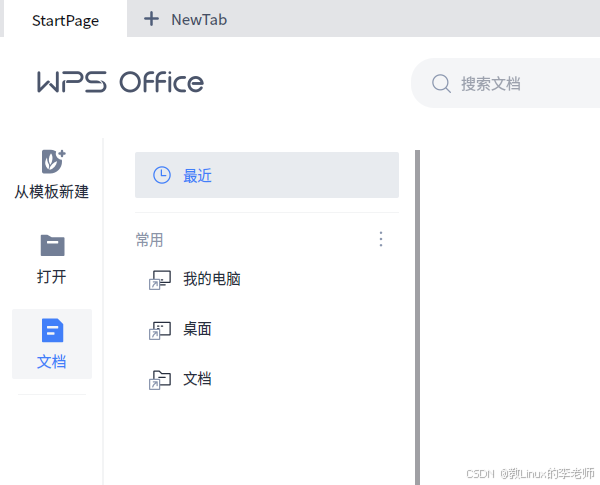Click the folder shortcut icon for 文档
Screen dimensions: 600x485
tap(160, 380)
